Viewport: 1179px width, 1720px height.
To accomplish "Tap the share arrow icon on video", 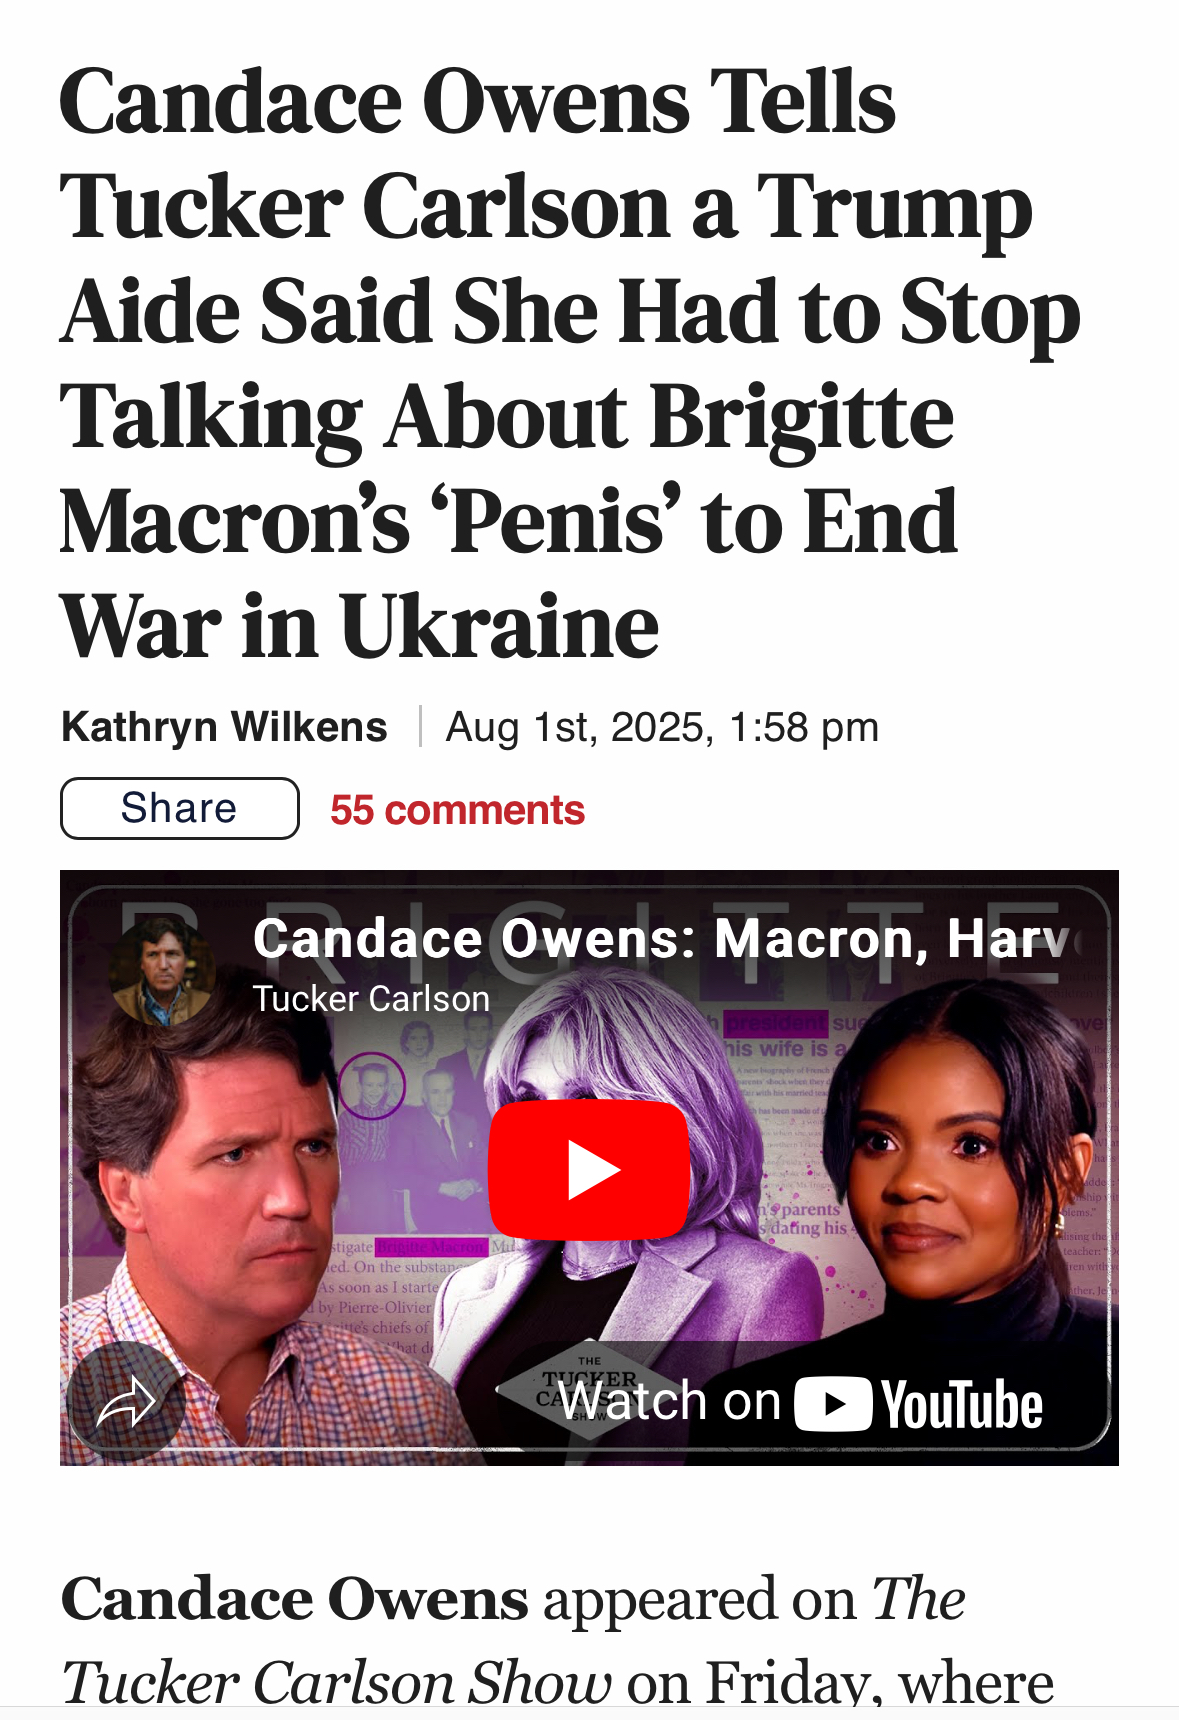I will (126, 1401).
